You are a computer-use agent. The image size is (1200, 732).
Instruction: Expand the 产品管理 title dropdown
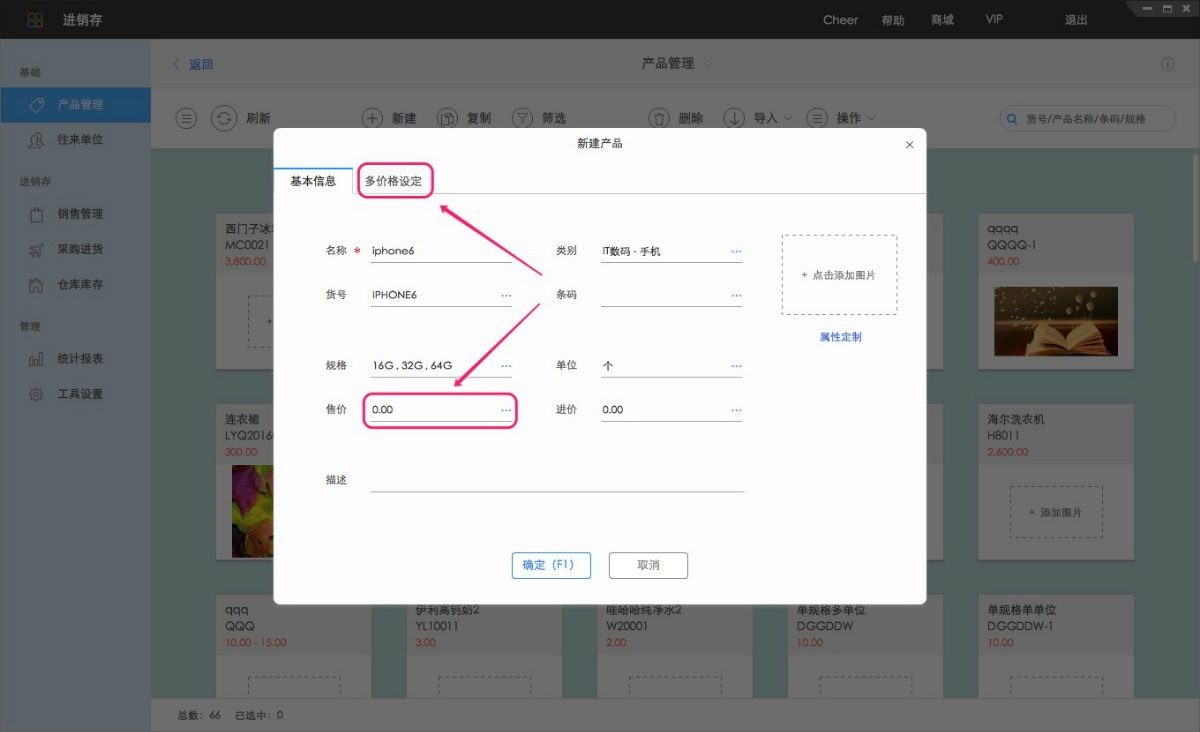click(x=707, y=63)
